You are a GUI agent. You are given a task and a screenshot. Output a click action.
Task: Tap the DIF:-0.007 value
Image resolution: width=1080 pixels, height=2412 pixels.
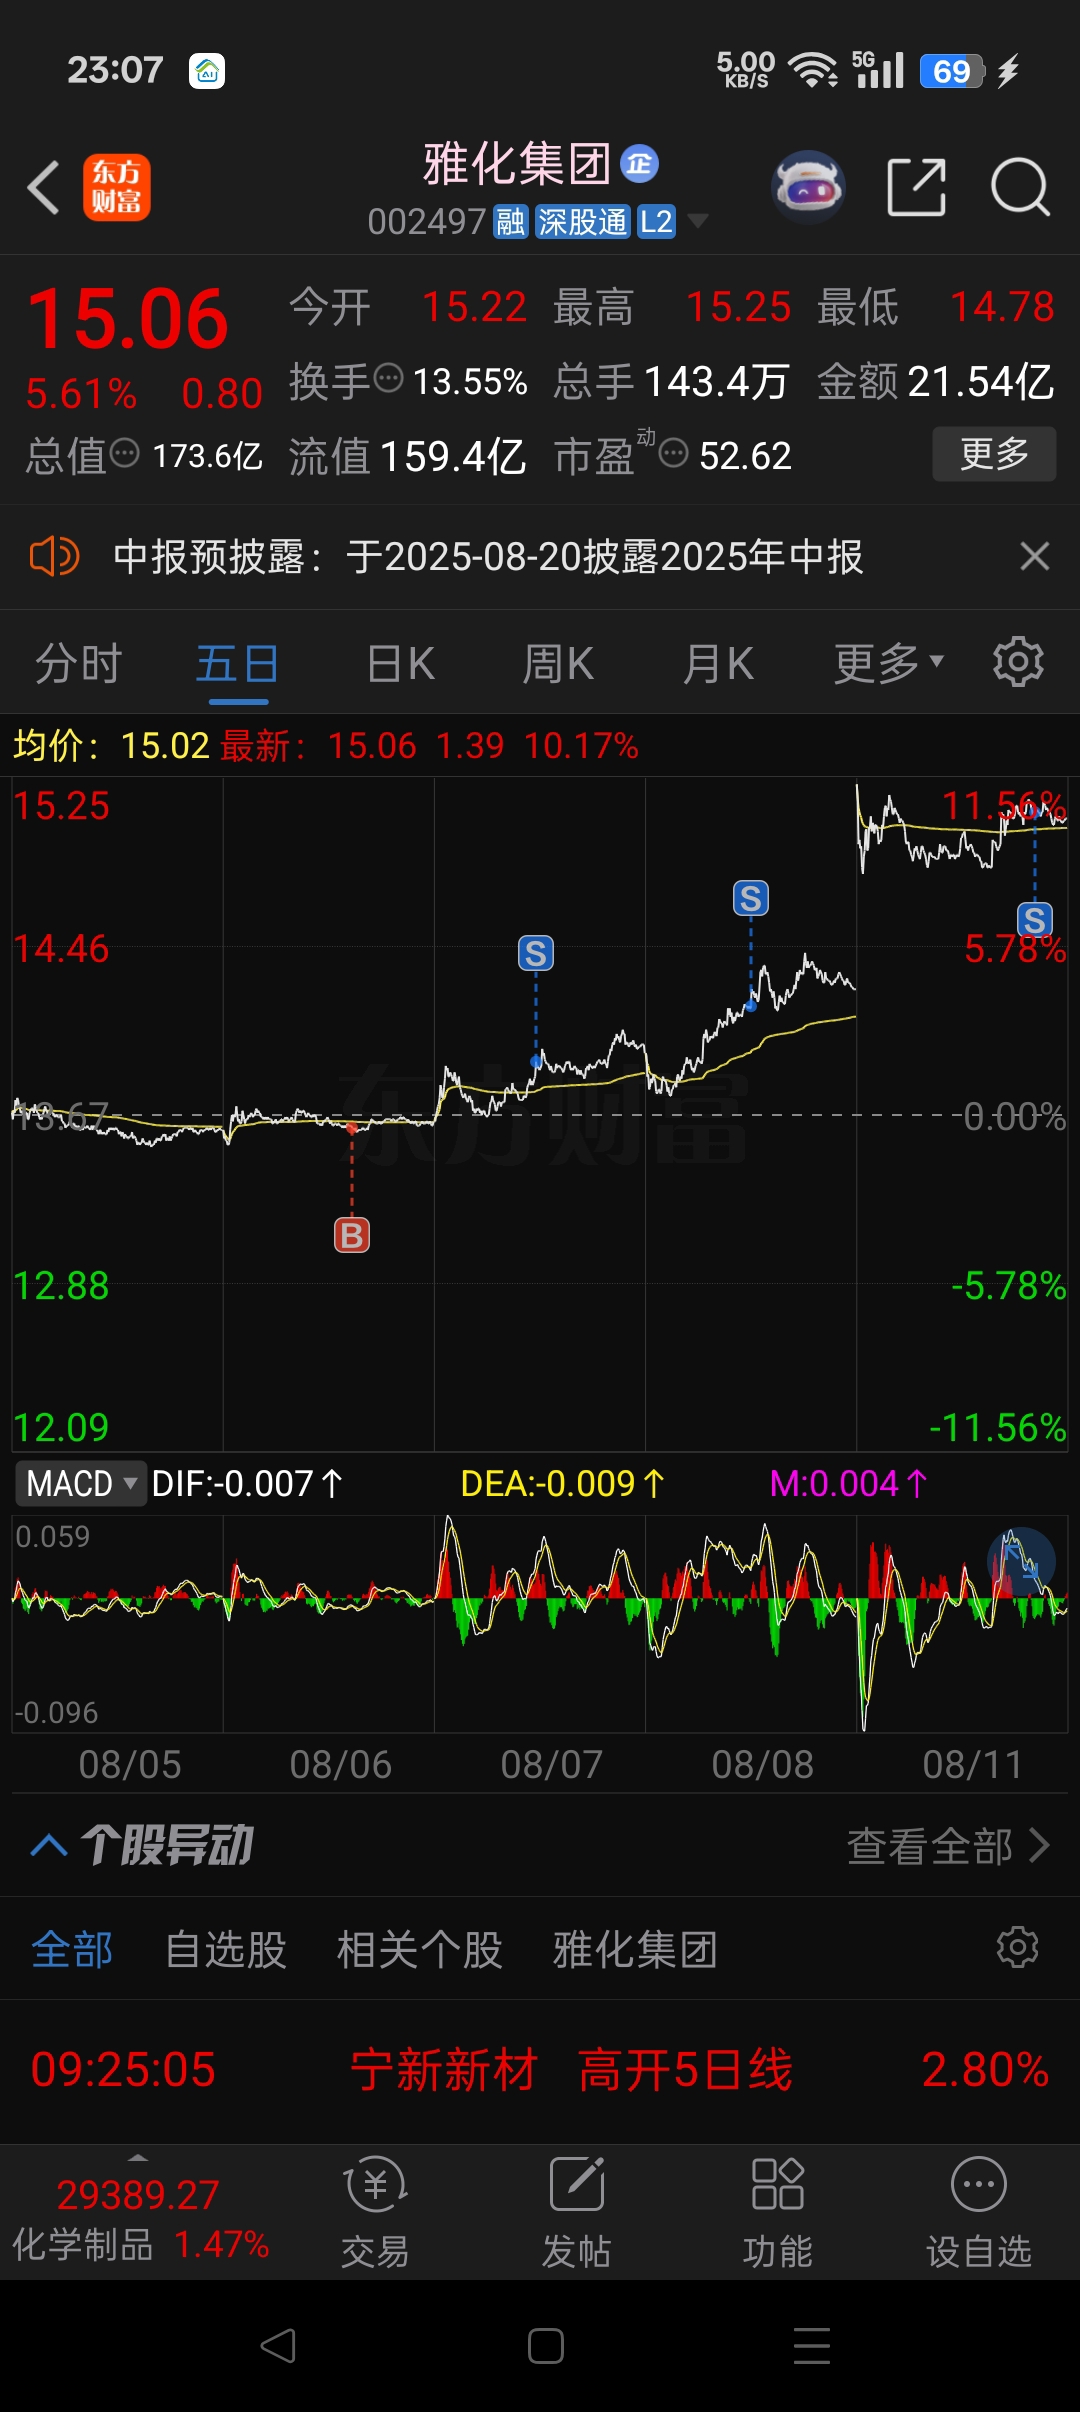pos(247,1483)
